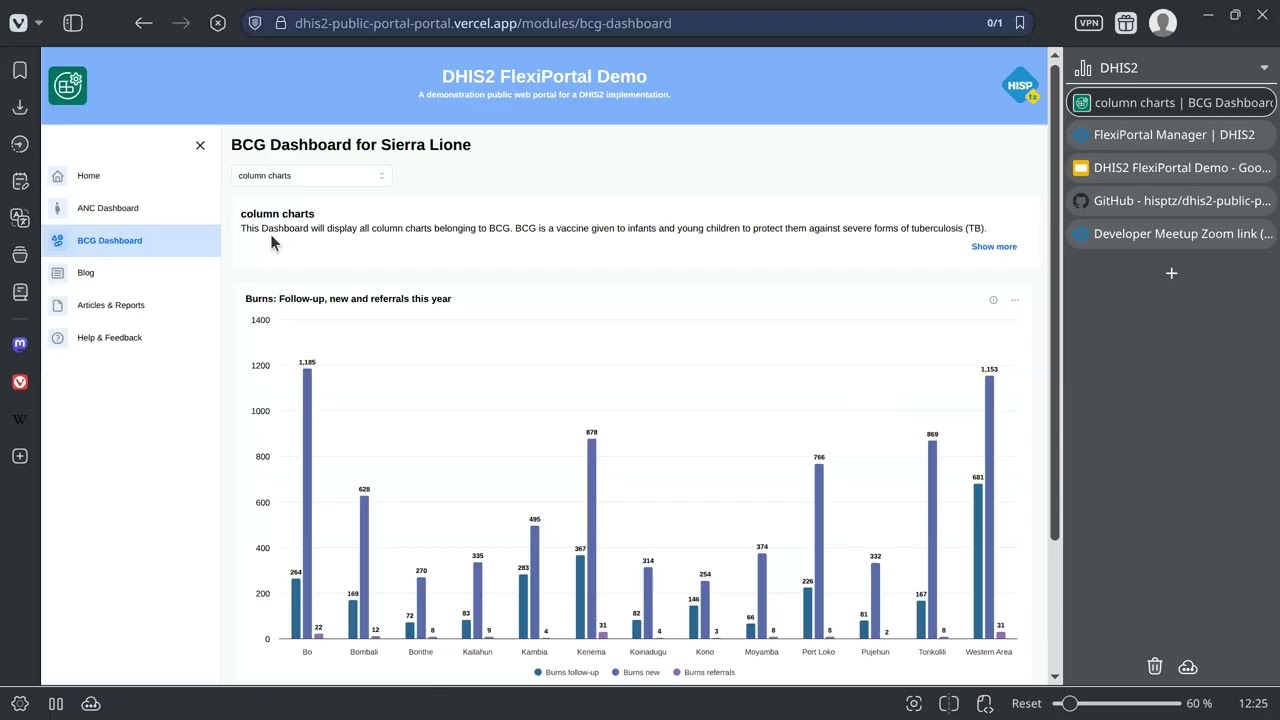Click the Kenema axis label
This screenshot has width=1280, height=720.
(591, 652)
